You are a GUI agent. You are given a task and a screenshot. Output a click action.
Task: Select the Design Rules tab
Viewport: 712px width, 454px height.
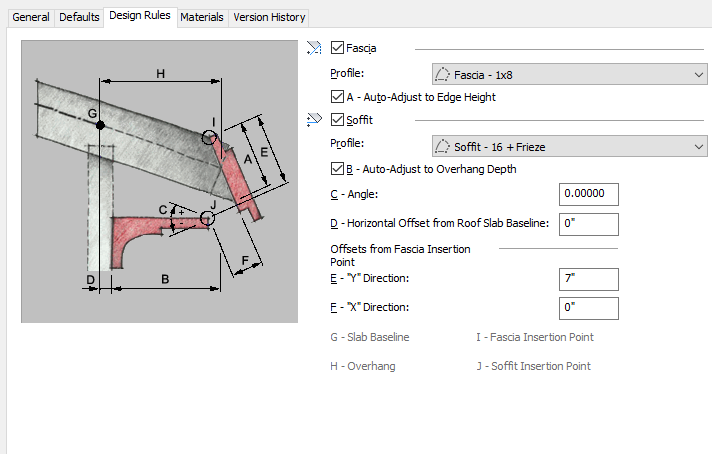coord(140,16)
